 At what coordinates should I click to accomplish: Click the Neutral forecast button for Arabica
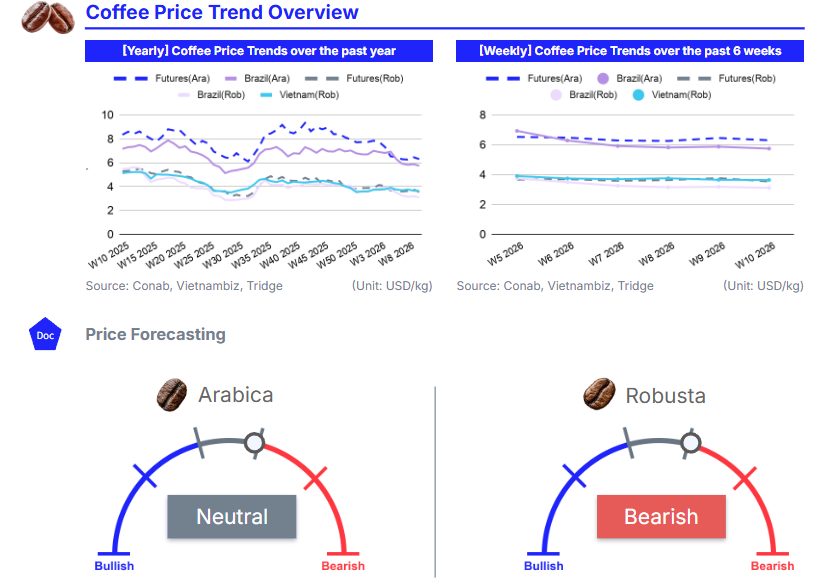pyautogui.click(x=232, y=517)
